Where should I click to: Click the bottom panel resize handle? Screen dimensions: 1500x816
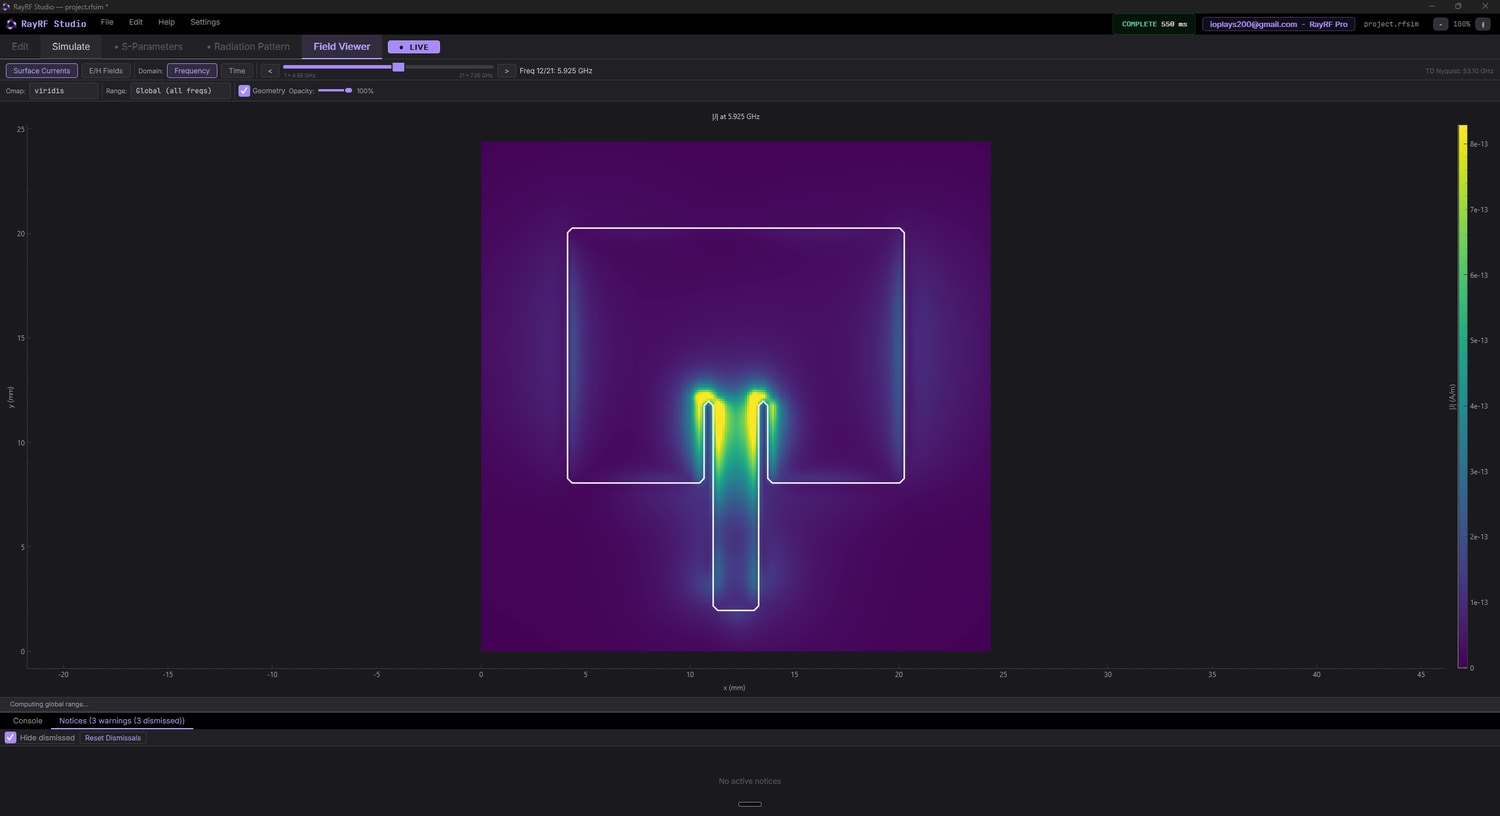pos(750,804)
